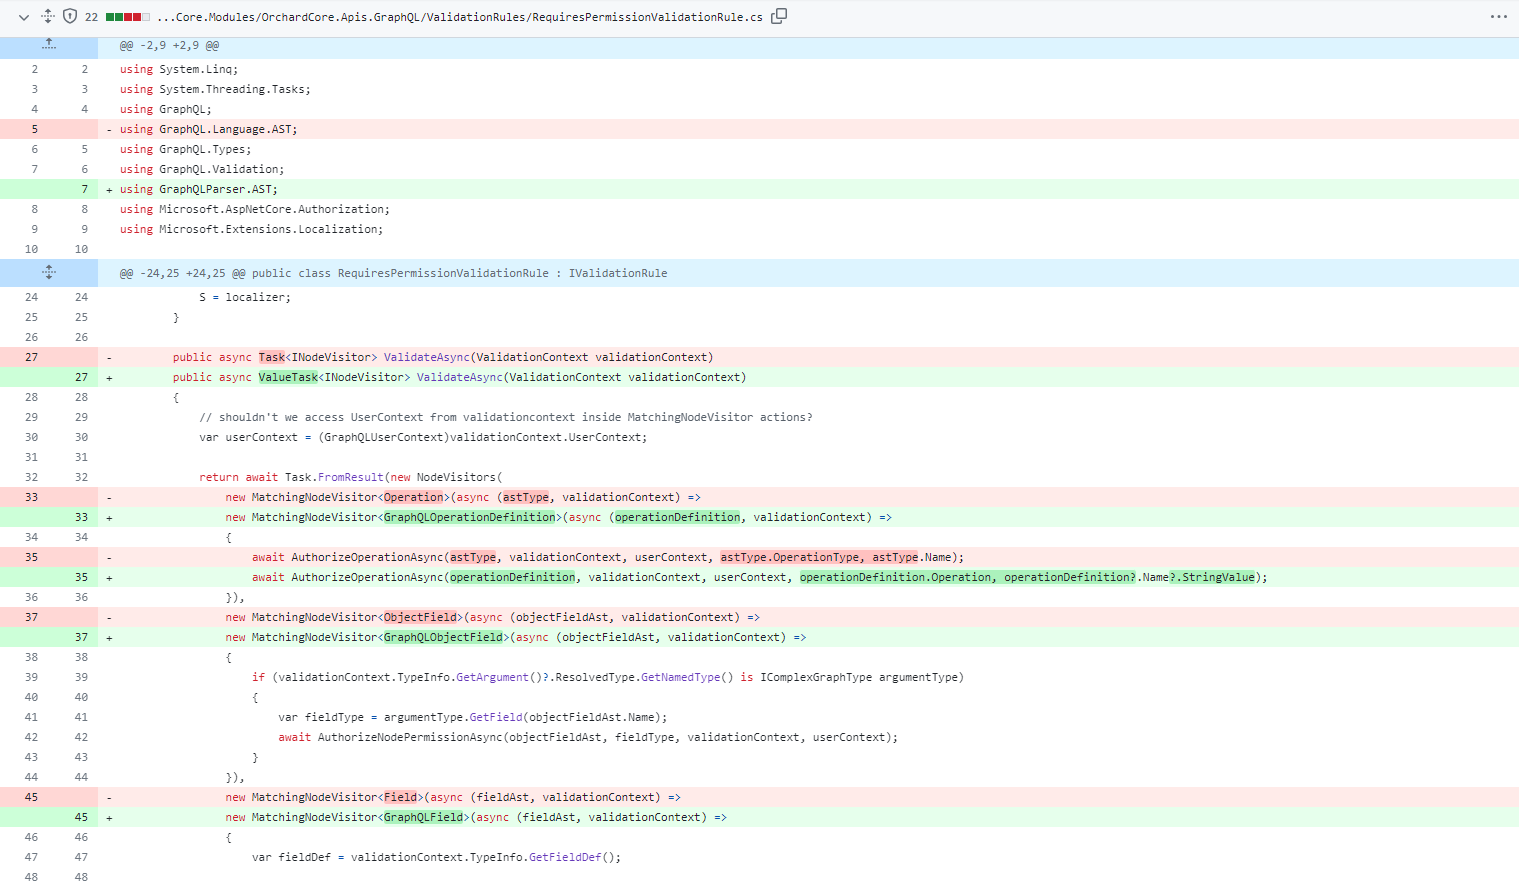Click the plus marker on added line 45
This screenshot has height=886, width=1519.
tap(109, 817)
